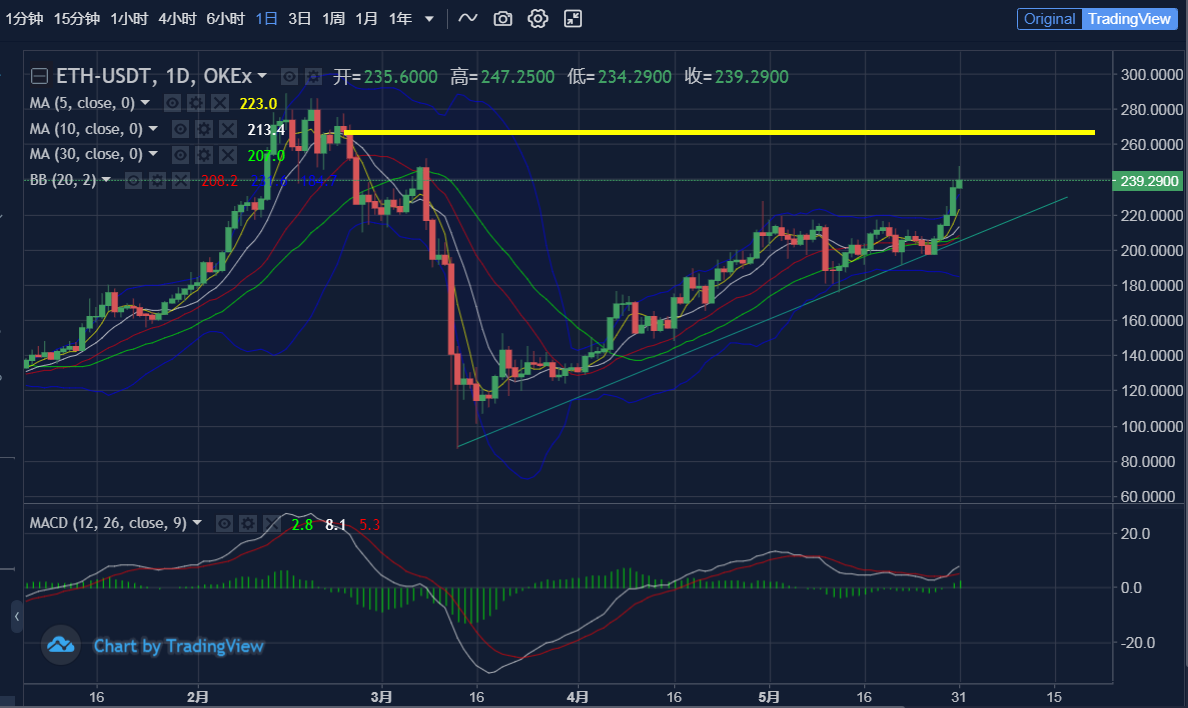Image resolution: width=1188 pixels, height=708 pixels.
Task: Toggle visibility eye for MACD
Action: pyautogui.click(x=224, y=523)
